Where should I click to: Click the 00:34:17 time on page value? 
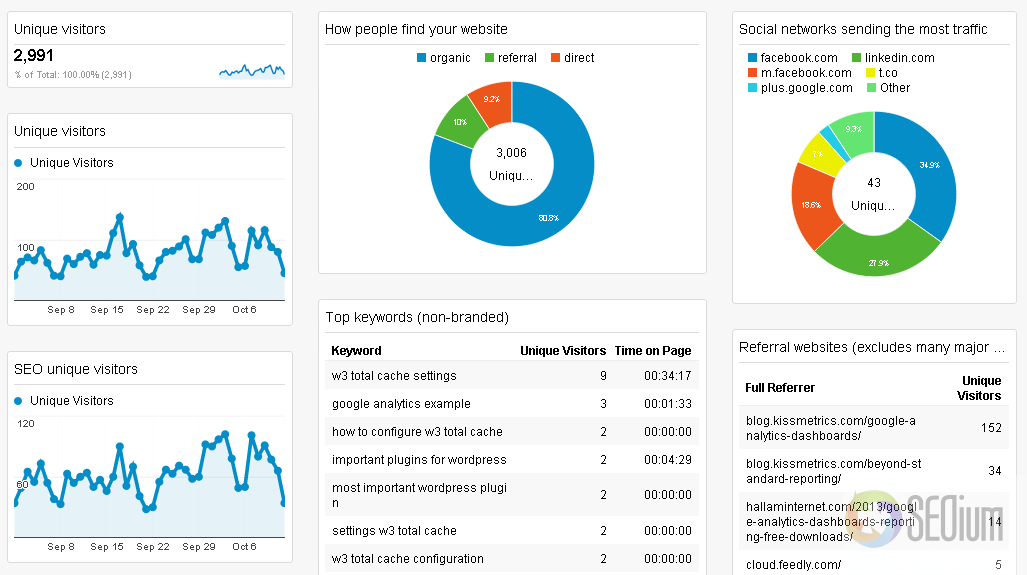pyautogui.click(x=667, y=376)
